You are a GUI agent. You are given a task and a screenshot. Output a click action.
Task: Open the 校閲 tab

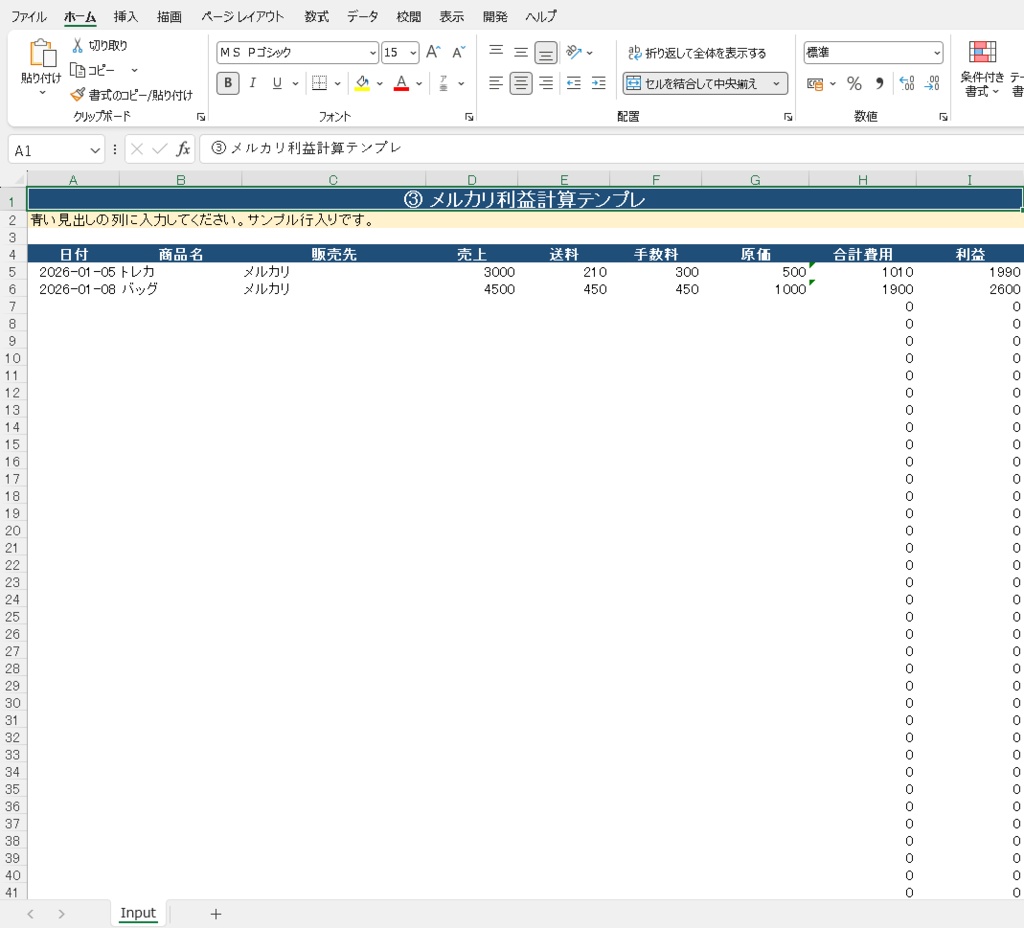[x=408, y=16]
